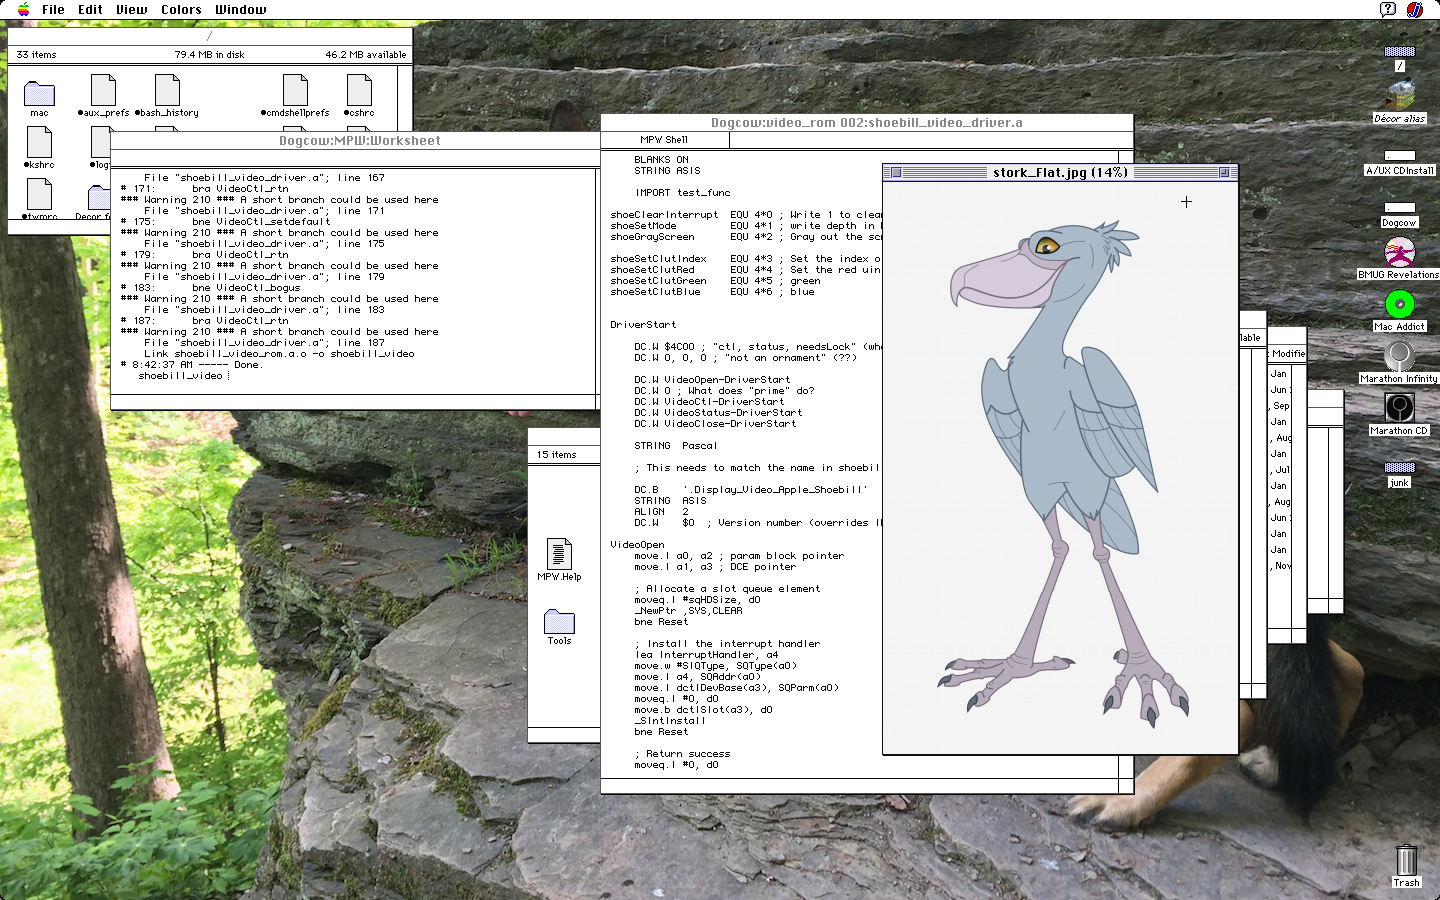This screenshot has width=1440, height=900.
Task: Open the Colors menu
Action: (x=181, y=9)
